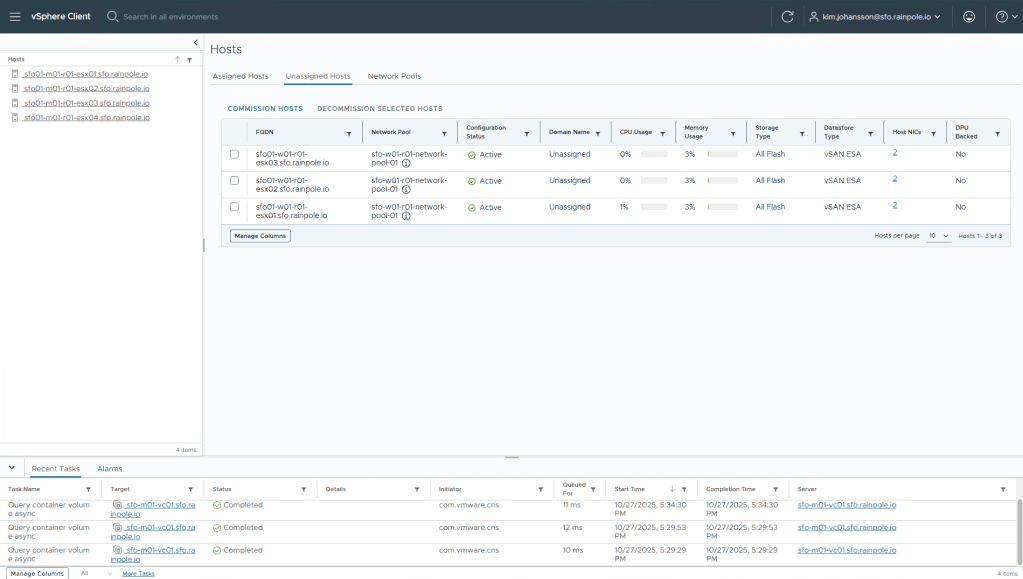
Task: Open the Network Pools tab
Action: click(x=394, y=76)
